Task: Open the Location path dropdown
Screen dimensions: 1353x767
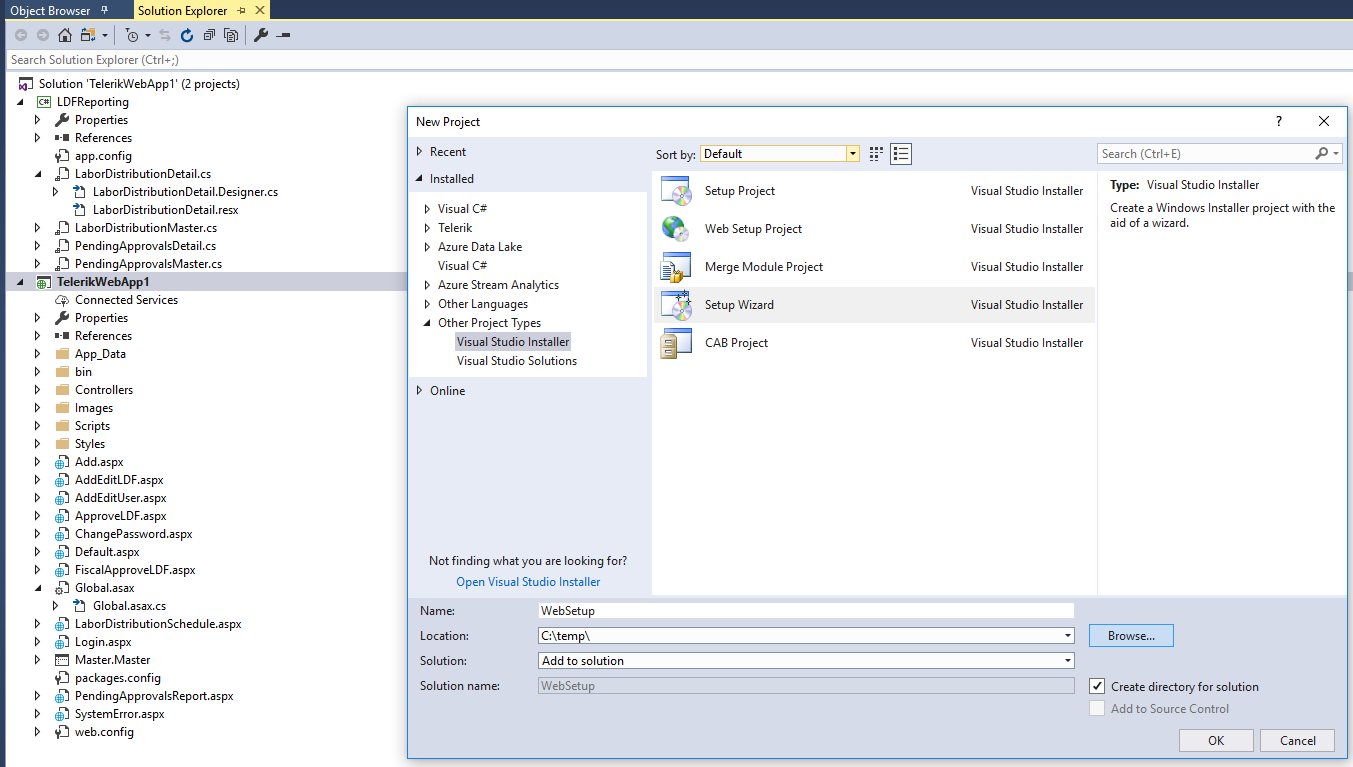Action: coord(1068,636)
